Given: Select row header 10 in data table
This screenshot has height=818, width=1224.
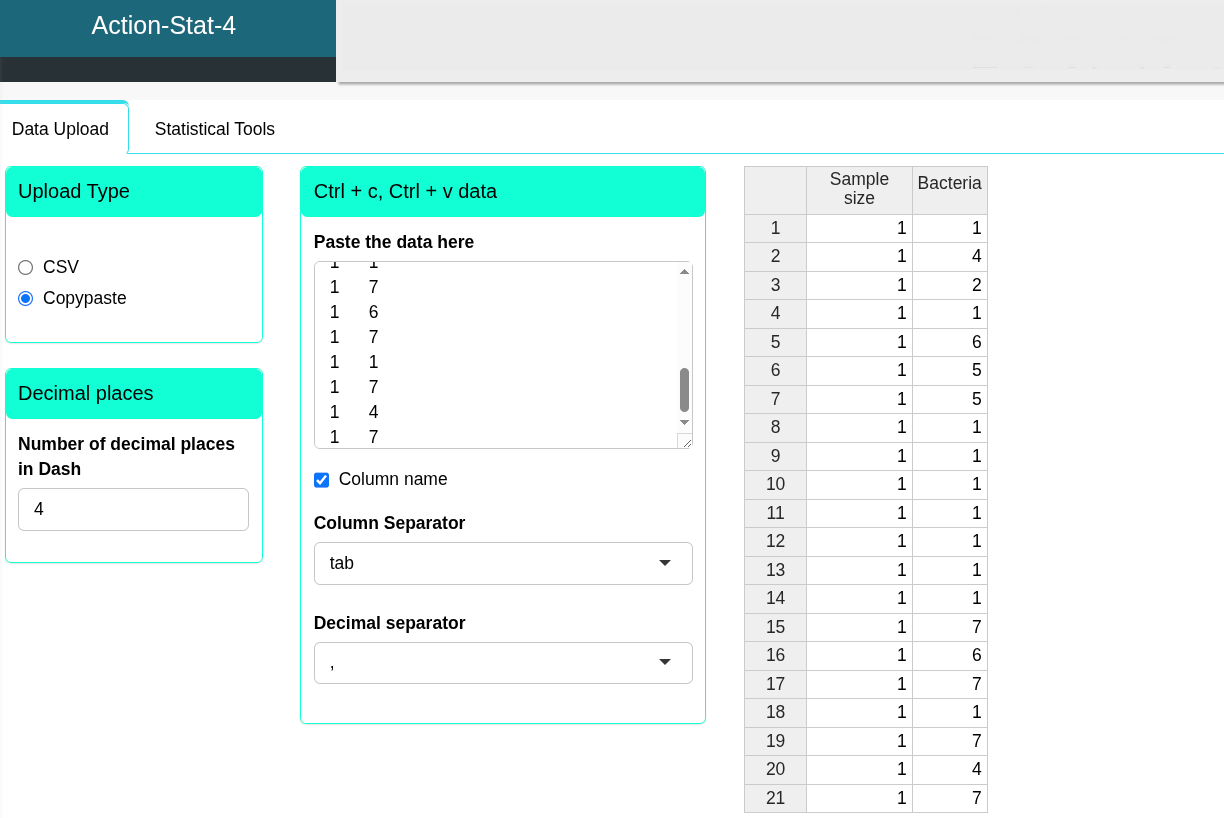Looking at the screenshot, I should [x=775, y=485].
